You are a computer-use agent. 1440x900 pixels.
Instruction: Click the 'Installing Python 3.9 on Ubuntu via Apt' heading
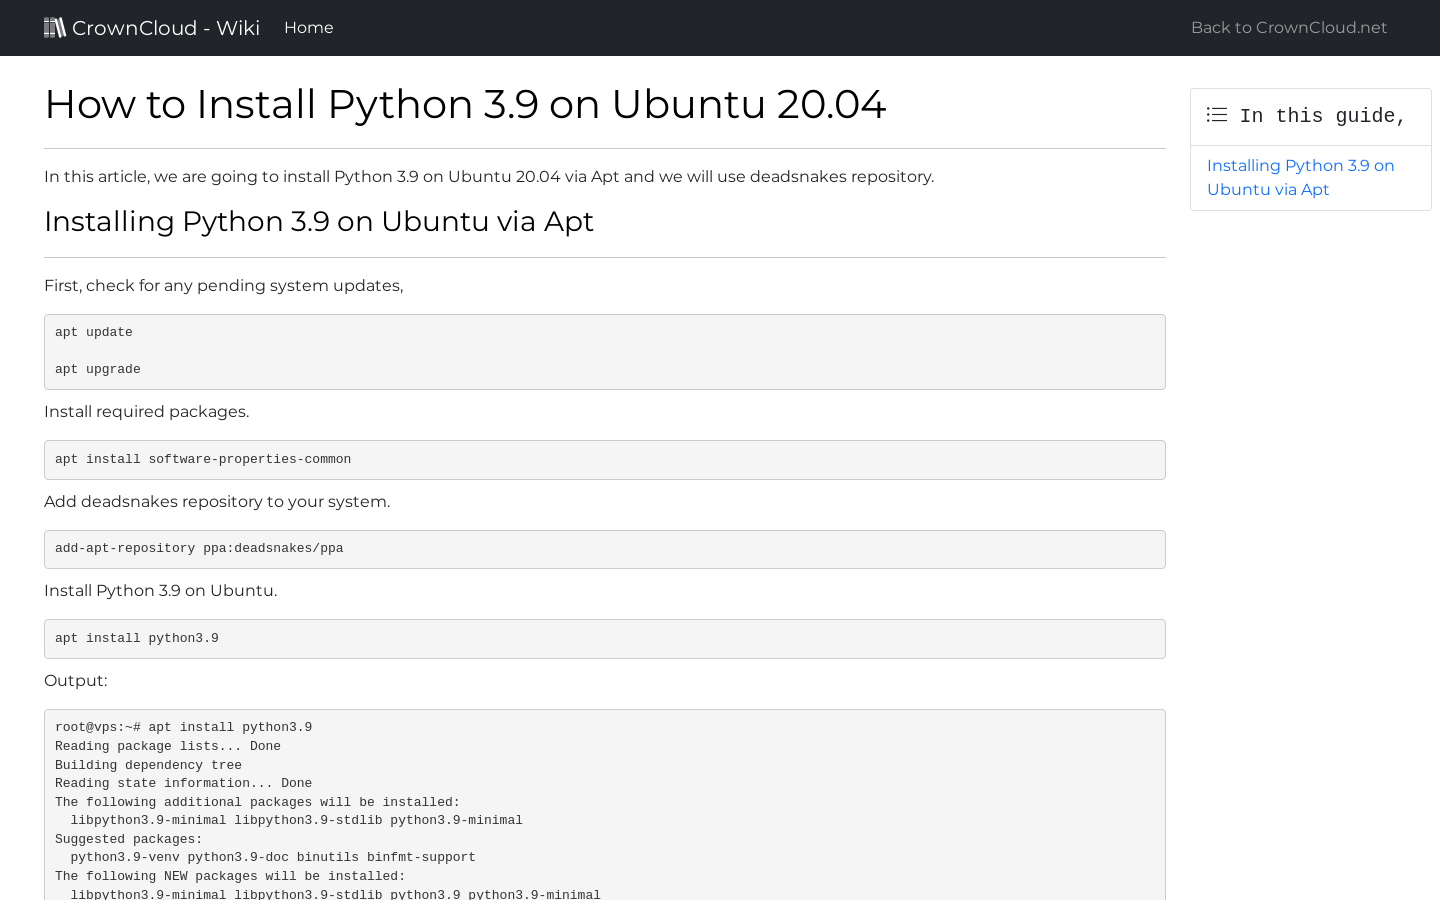[319, 221]
